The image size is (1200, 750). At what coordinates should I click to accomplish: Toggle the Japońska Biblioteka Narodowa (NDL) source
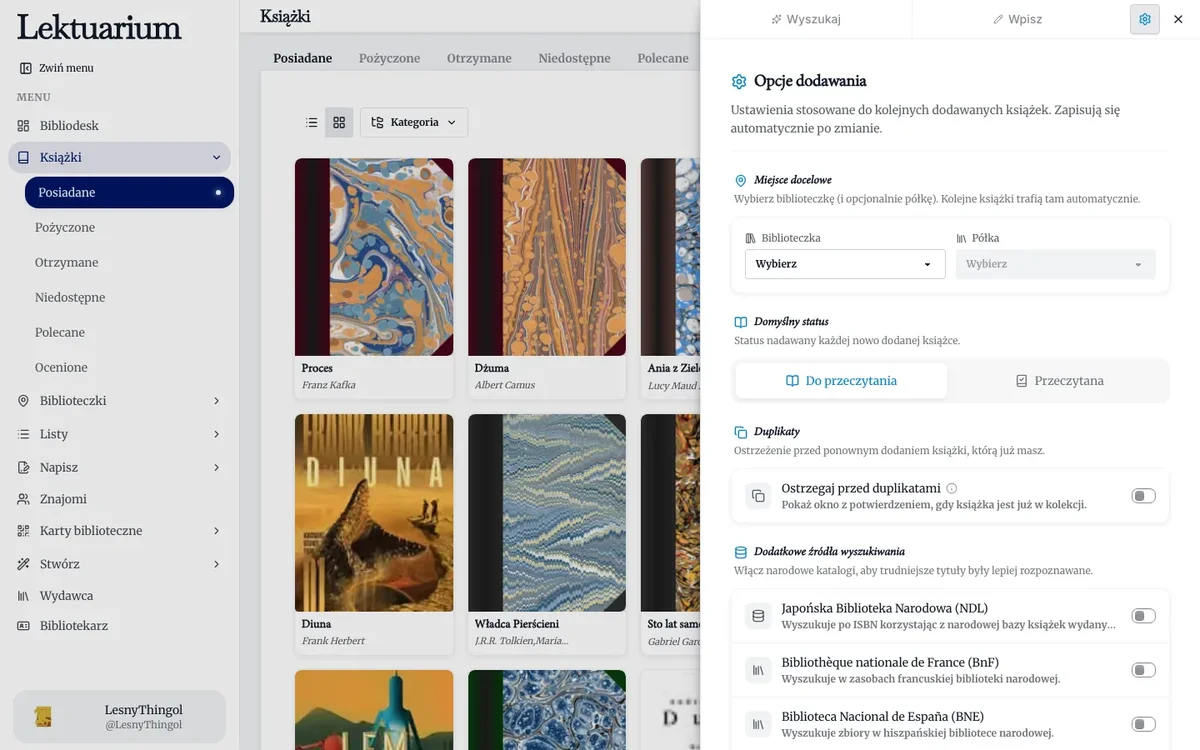pyautogui.click(x=1143, y=616)
